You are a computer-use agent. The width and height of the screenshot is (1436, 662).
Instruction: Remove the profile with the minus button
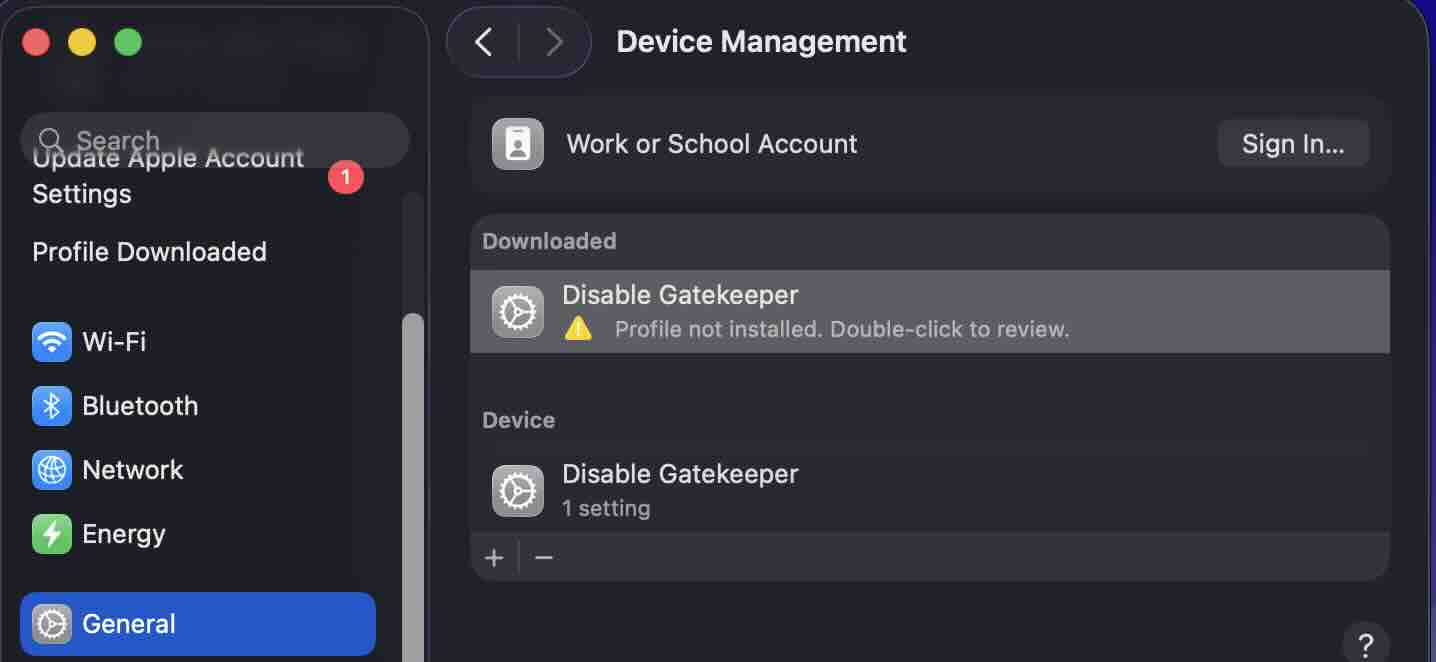coord(544,557)
